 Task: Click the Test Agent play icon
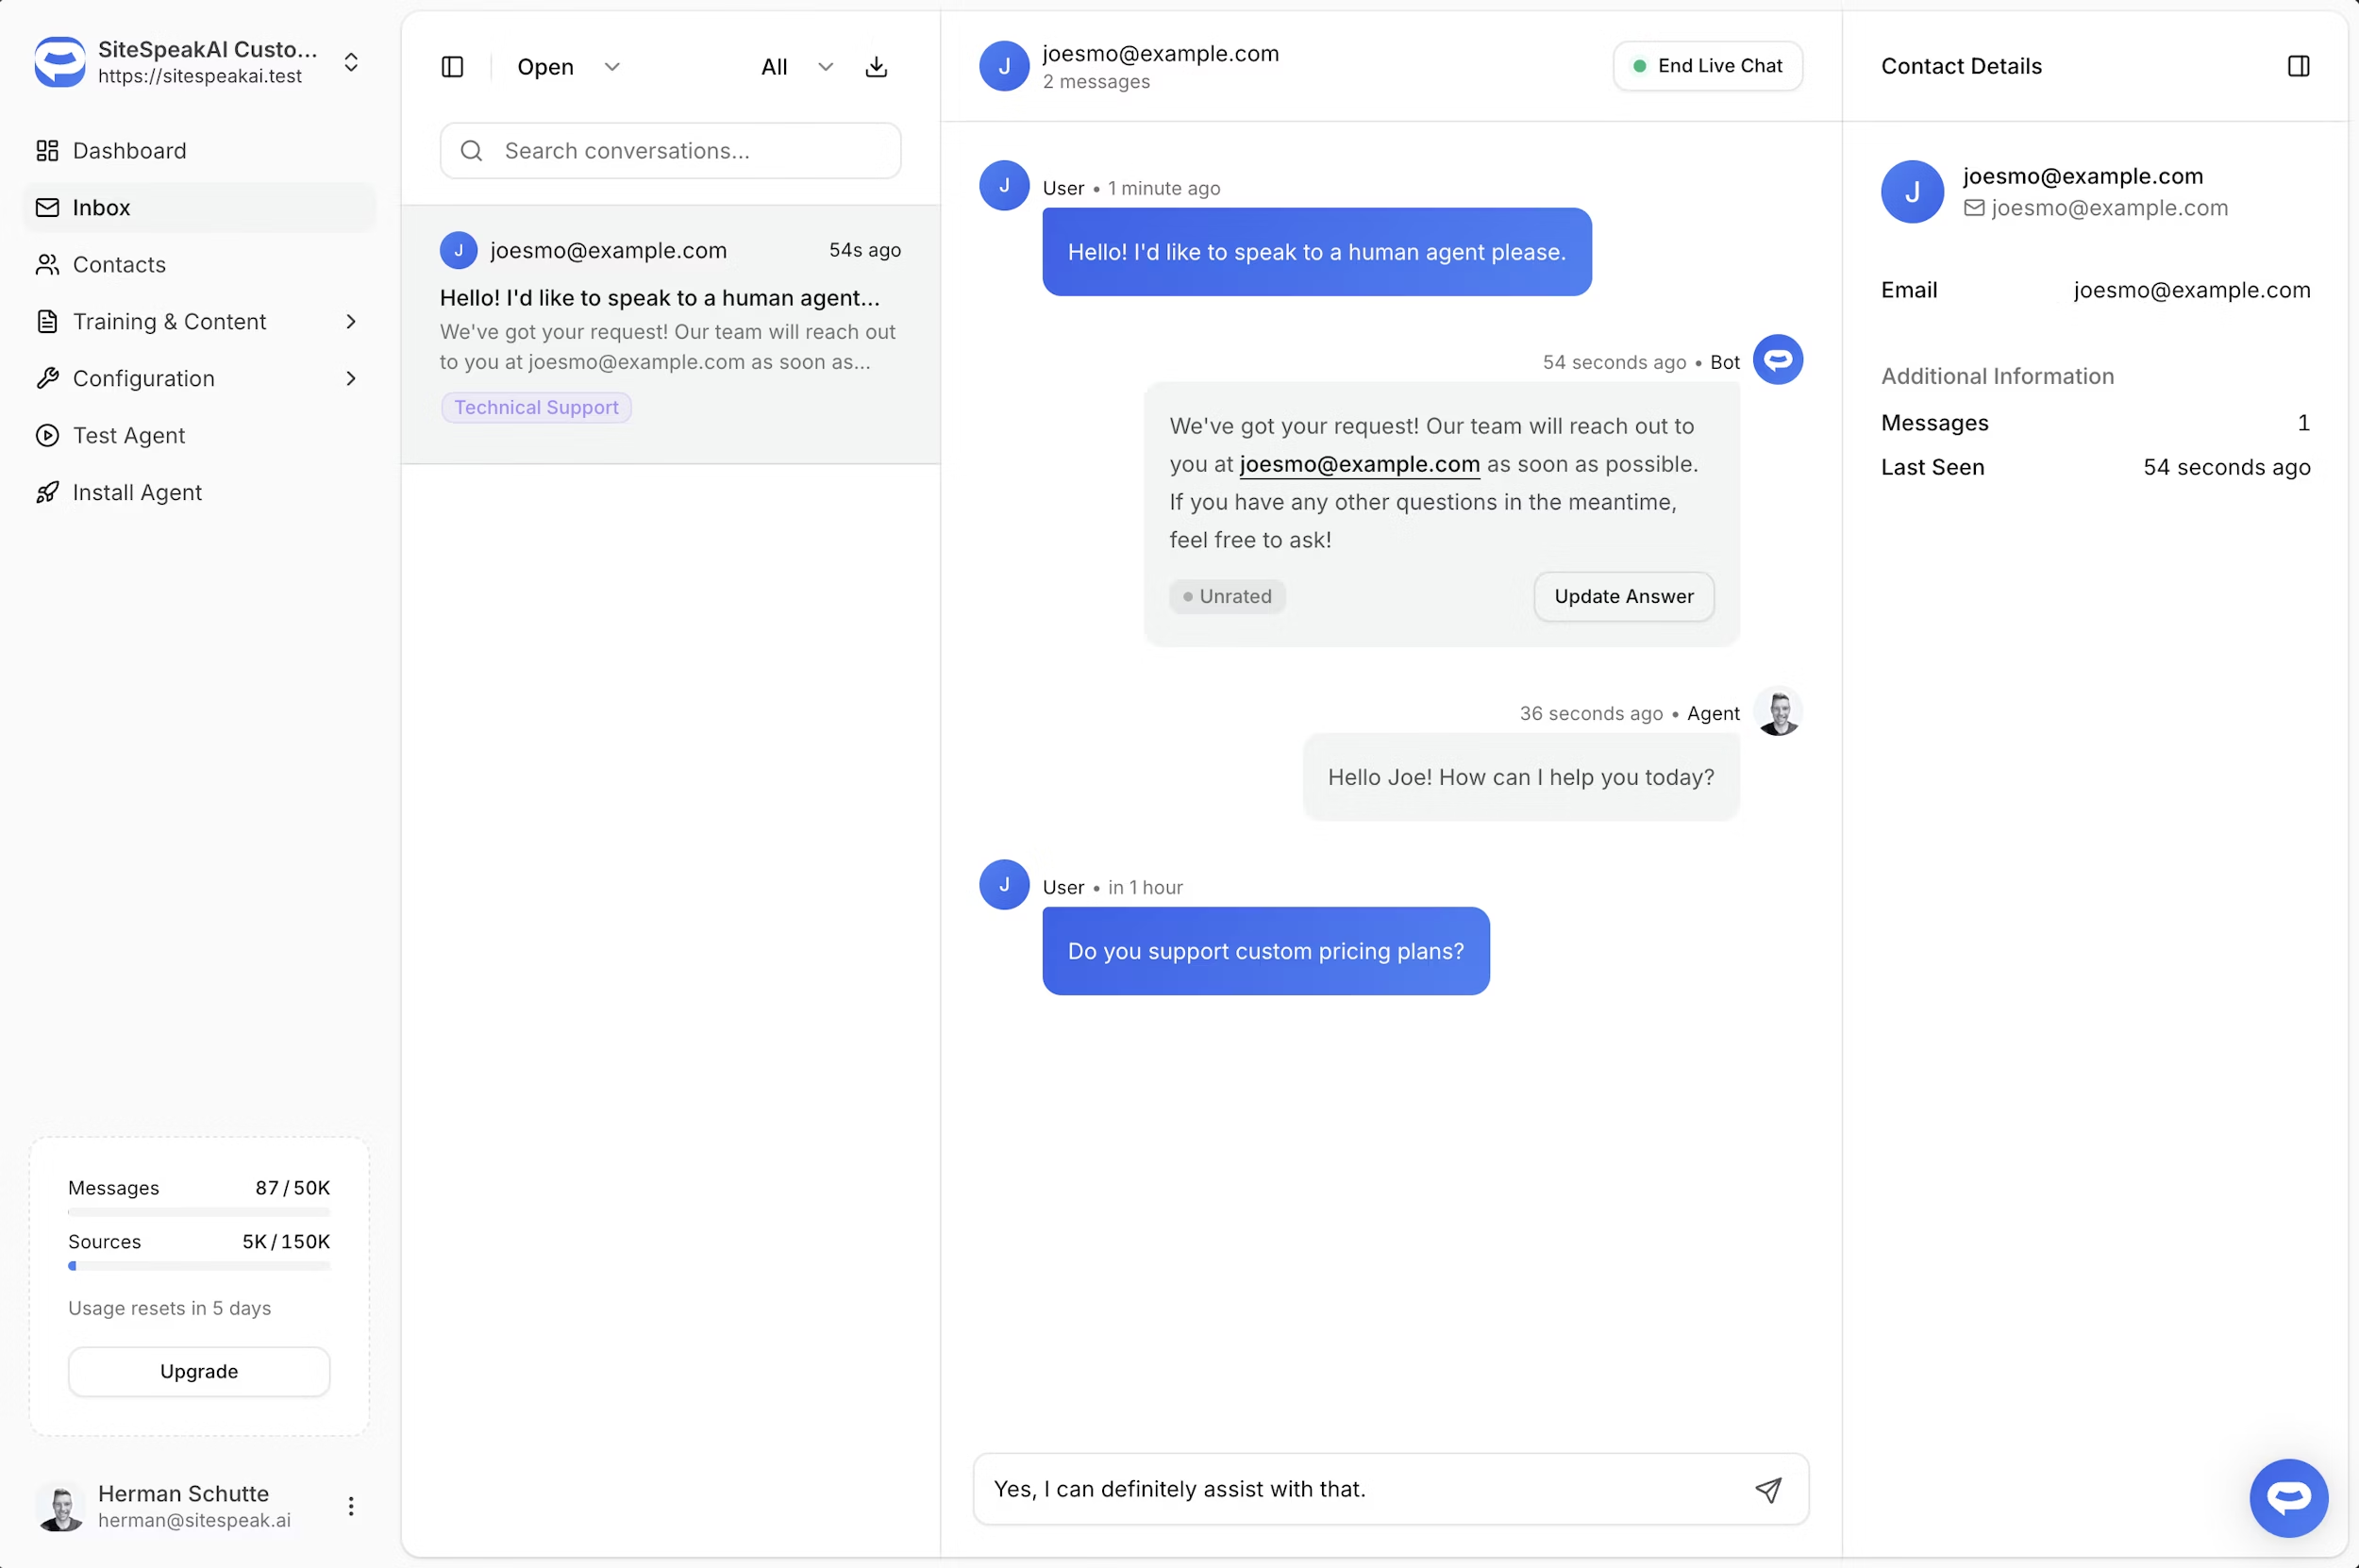coord(47,435)
